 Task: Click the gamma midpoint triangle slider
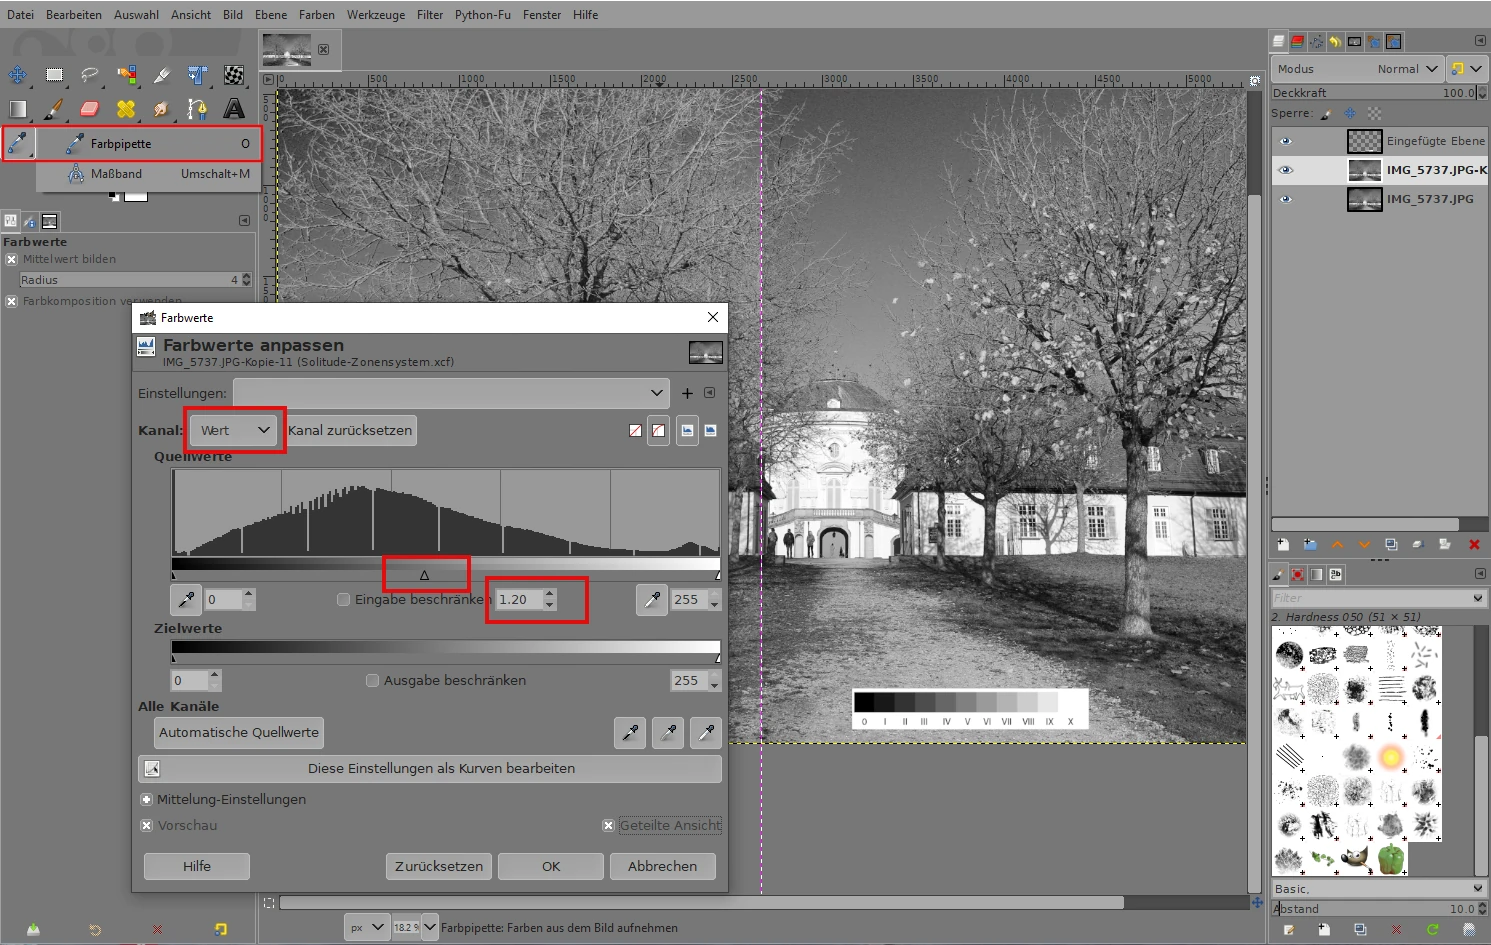(424, 575)
